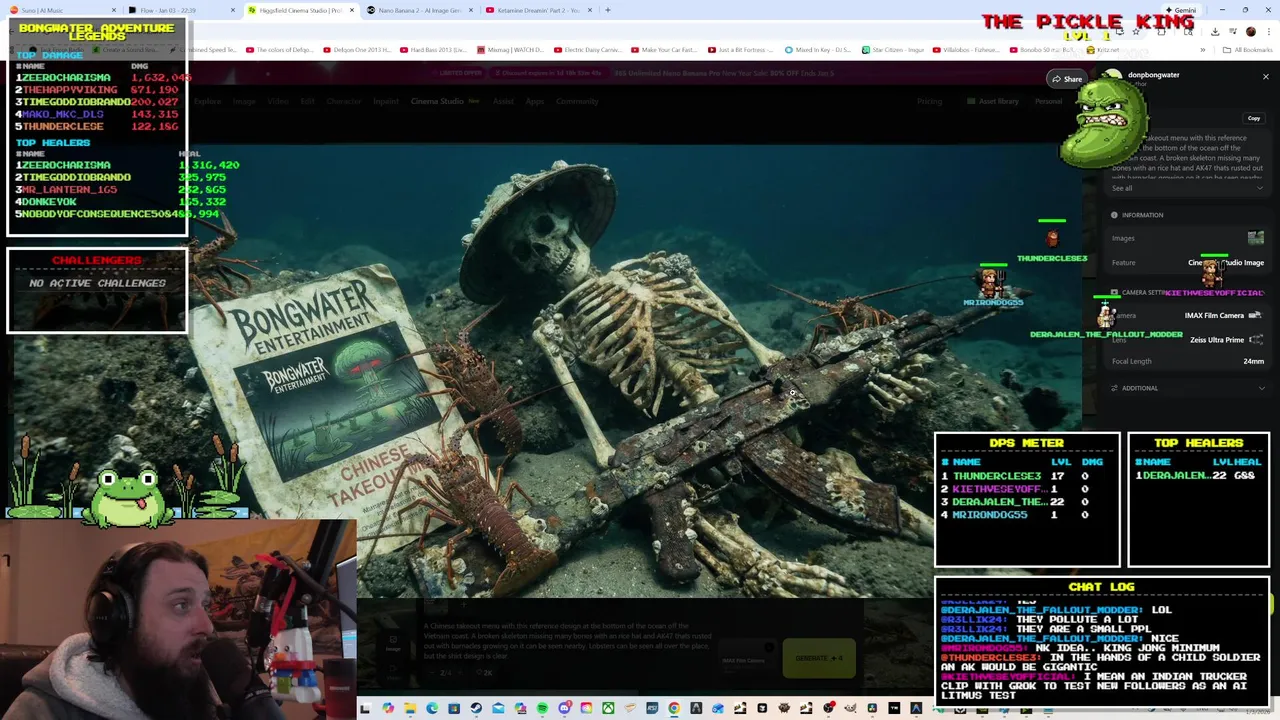Image resolution: width=1280 pixels, height=720 pixels.
Task: Expand the Additional section chevron
Action: 1261,388
